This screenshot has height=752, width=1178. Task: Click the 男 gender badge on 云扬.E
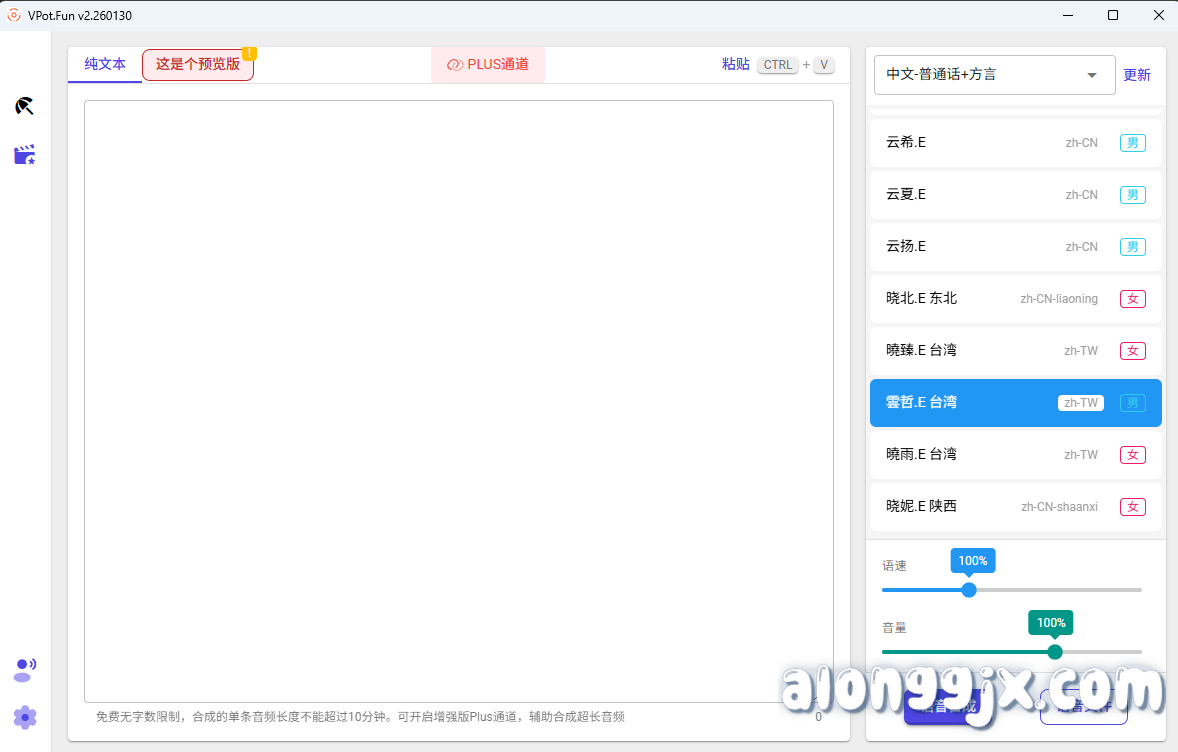(x=1132, y=246)
